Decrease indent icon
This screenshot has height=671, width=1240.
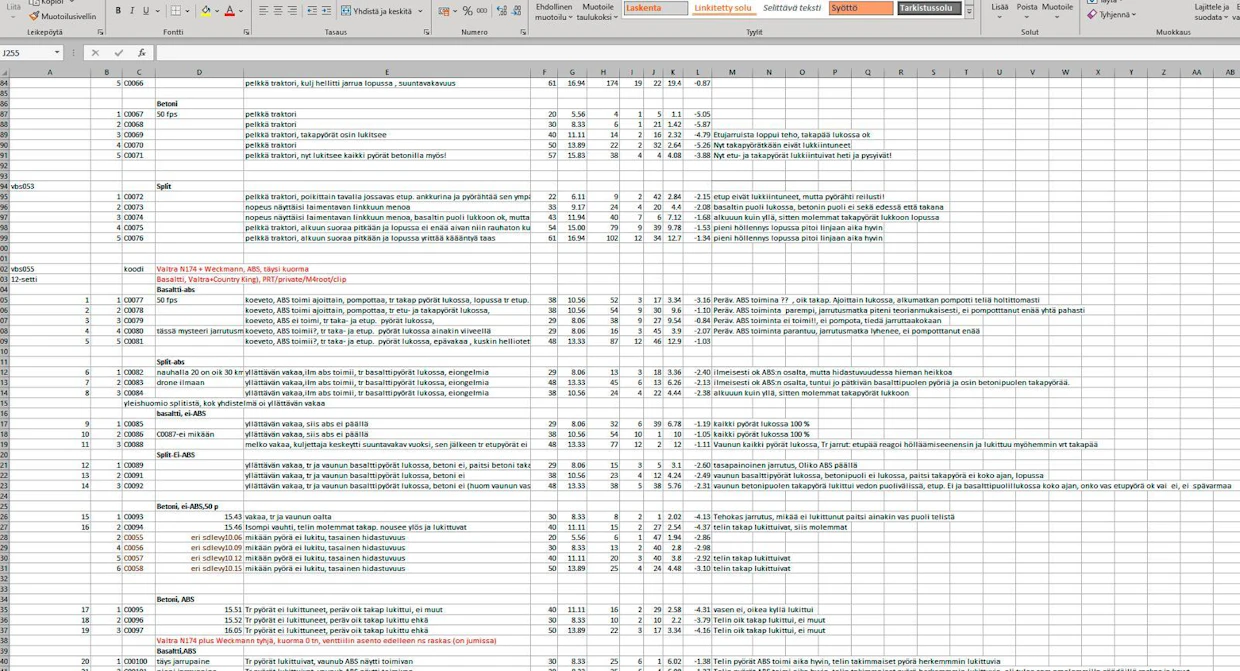tap(312, 11)
